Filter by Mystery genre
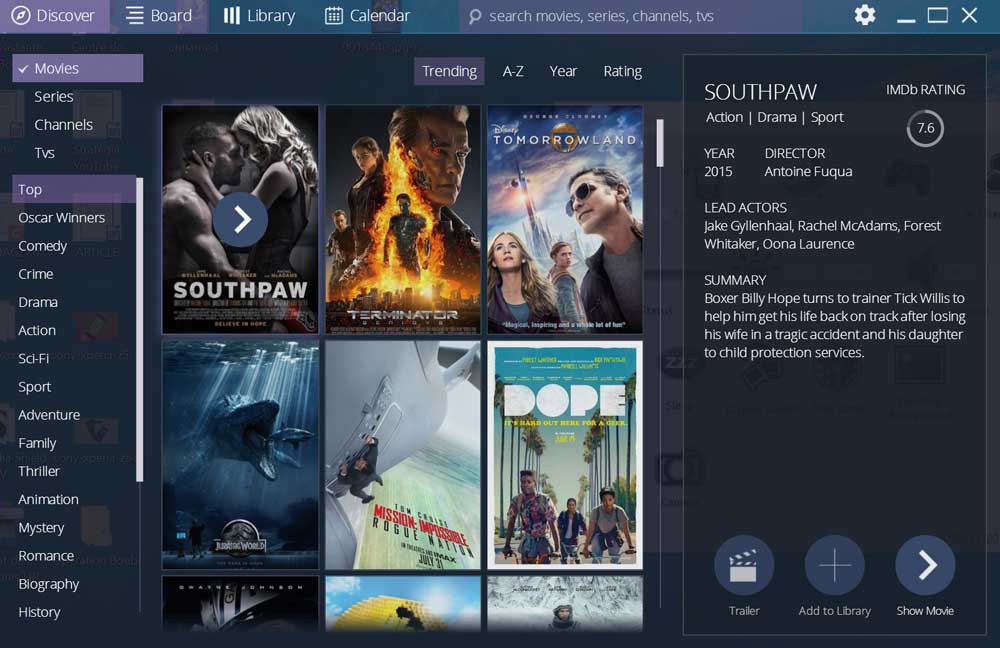This screenshot has width=1000, height=648. (41, 527)
